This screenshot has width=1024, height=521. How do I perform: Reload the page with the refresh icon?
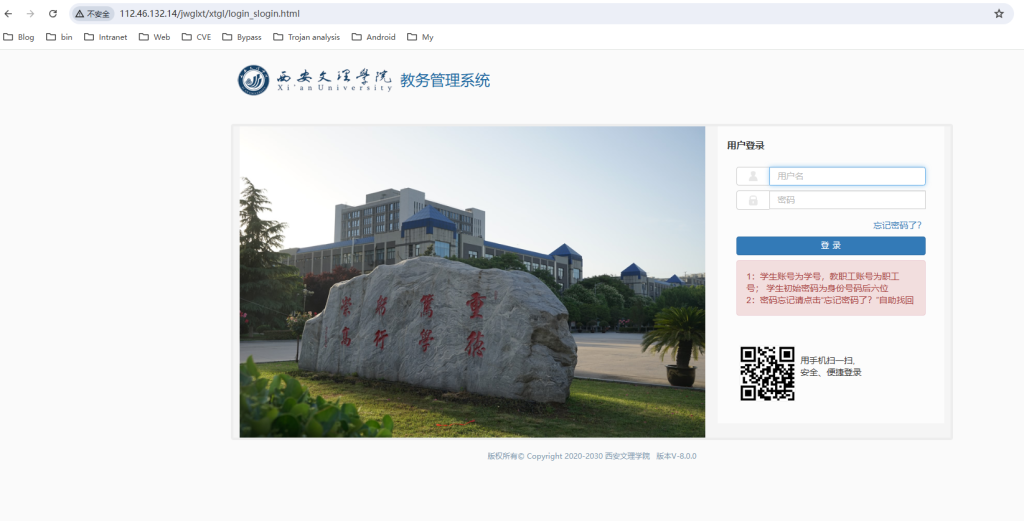pyautogui.click(x=53, y=14)
